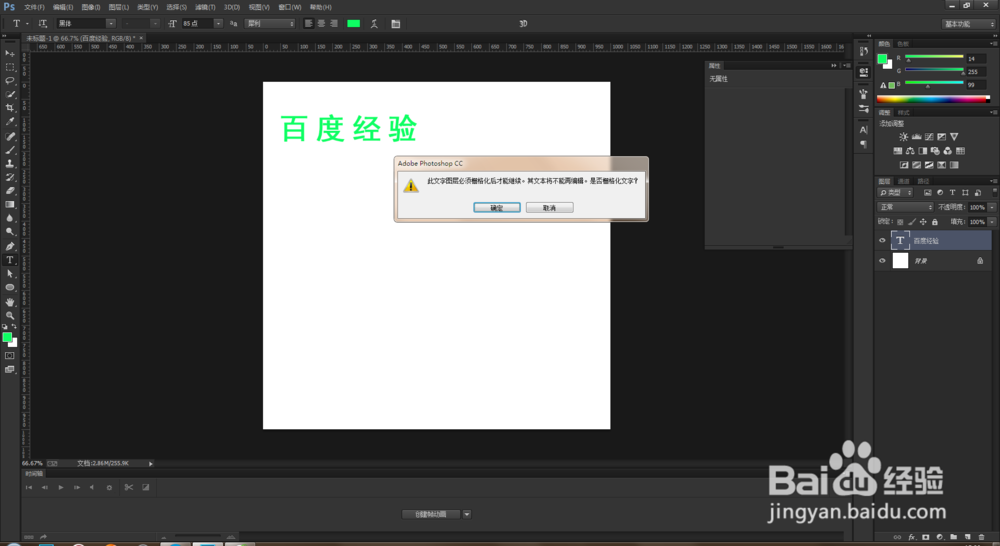Open the workspace switcher 基本功能 dropdown

969,24
